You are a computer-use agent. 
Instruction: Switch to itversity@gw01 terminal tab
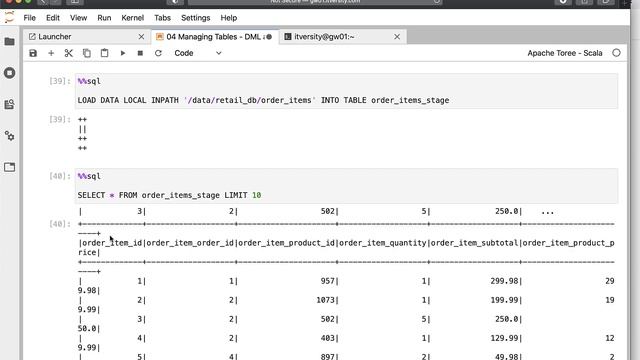point(343,37)
